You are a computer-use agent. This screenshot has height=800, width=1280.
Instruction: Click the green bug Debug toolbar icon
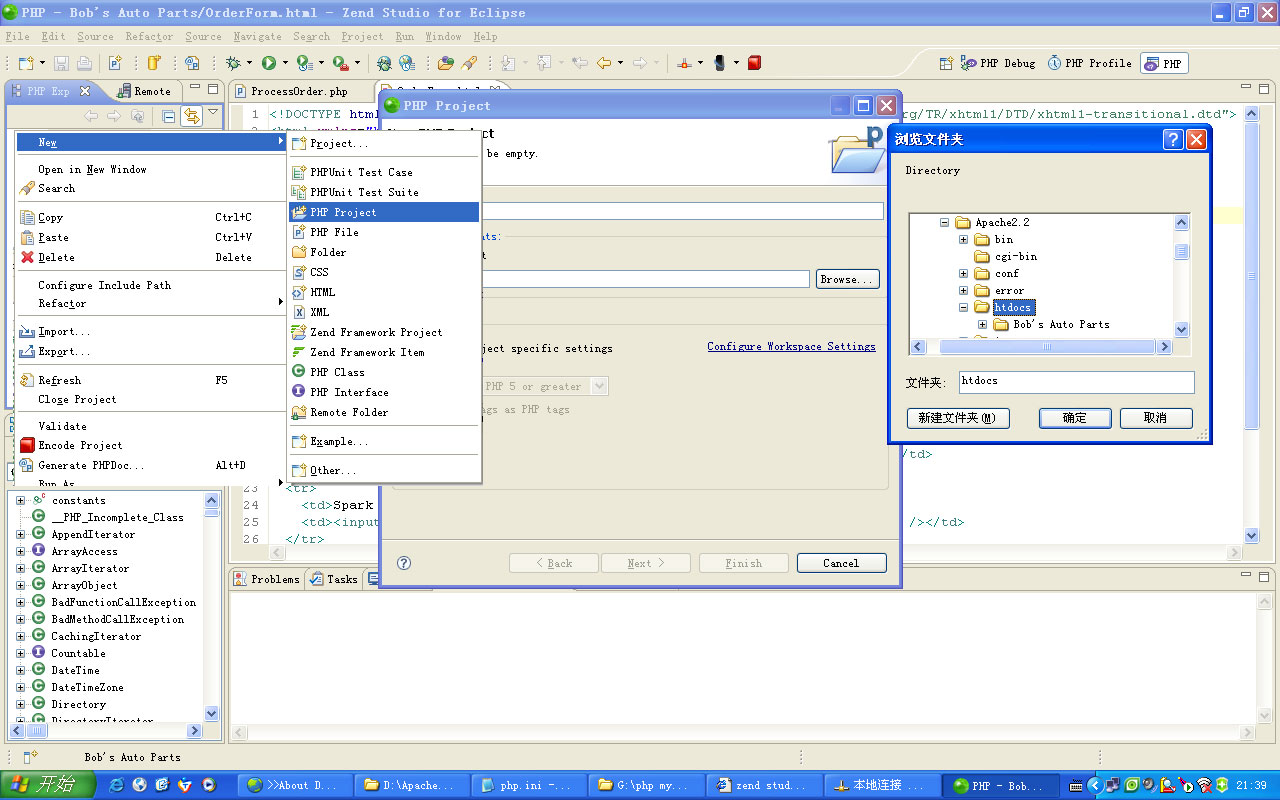coord(233,63)
